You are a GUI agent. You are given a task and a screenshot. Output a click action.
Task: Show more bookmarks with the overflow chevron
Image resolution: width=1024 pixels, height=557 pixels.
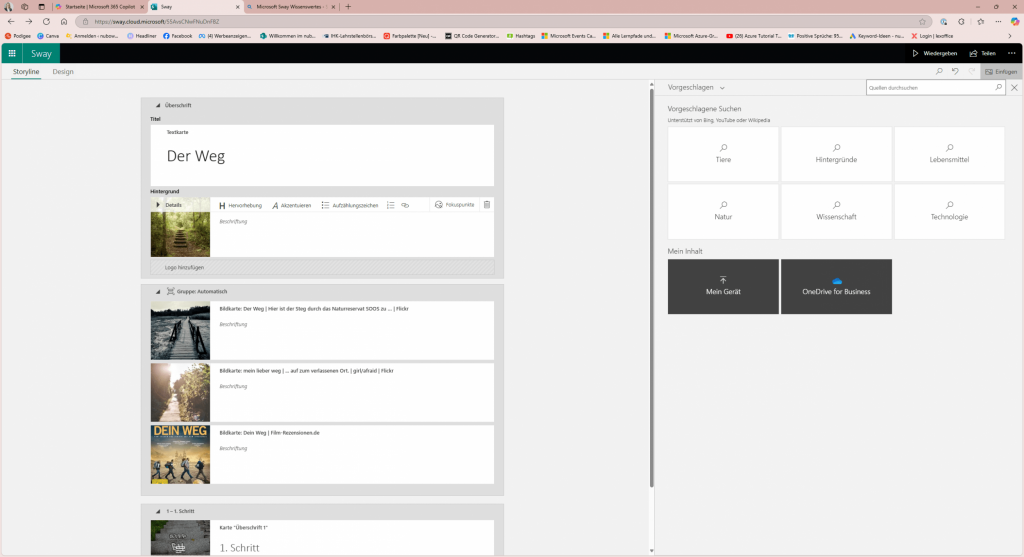pos(1010,36)
